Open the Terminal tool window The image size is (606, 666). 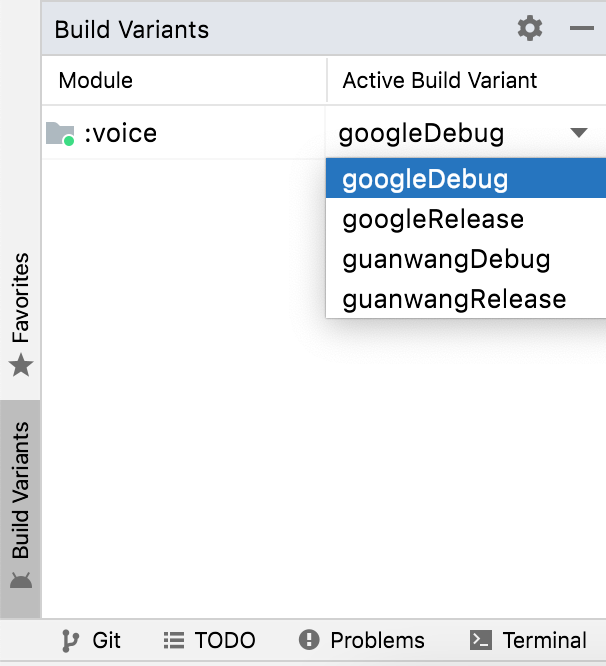point(528,640)
